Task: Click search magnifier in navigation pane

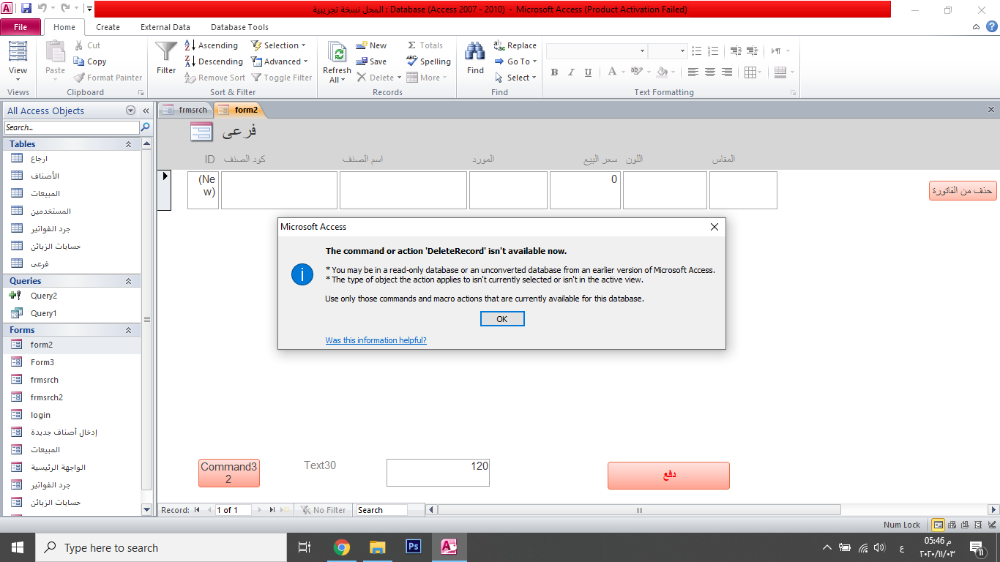Action: 145,128
